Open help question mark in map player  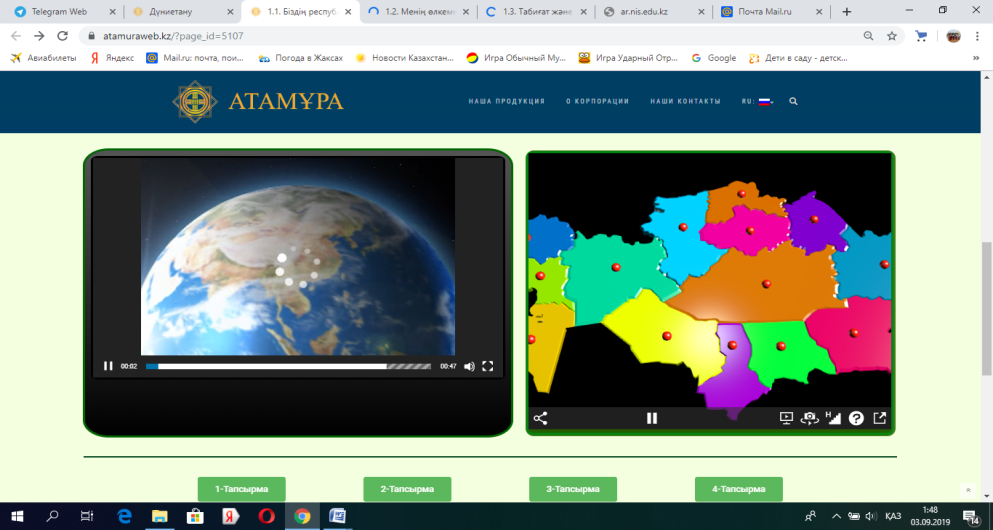856,418
